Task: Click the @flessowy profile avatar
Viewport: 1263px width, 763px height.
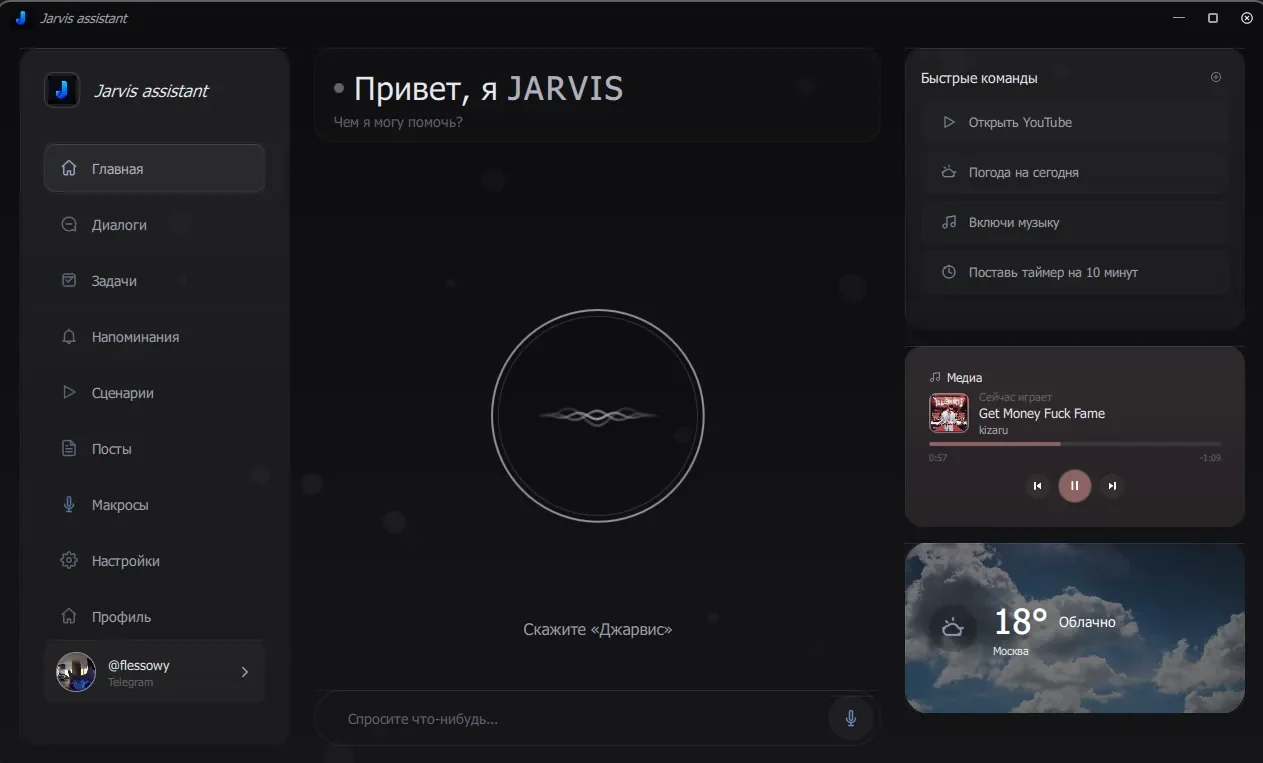Action: tap(76, 672)
